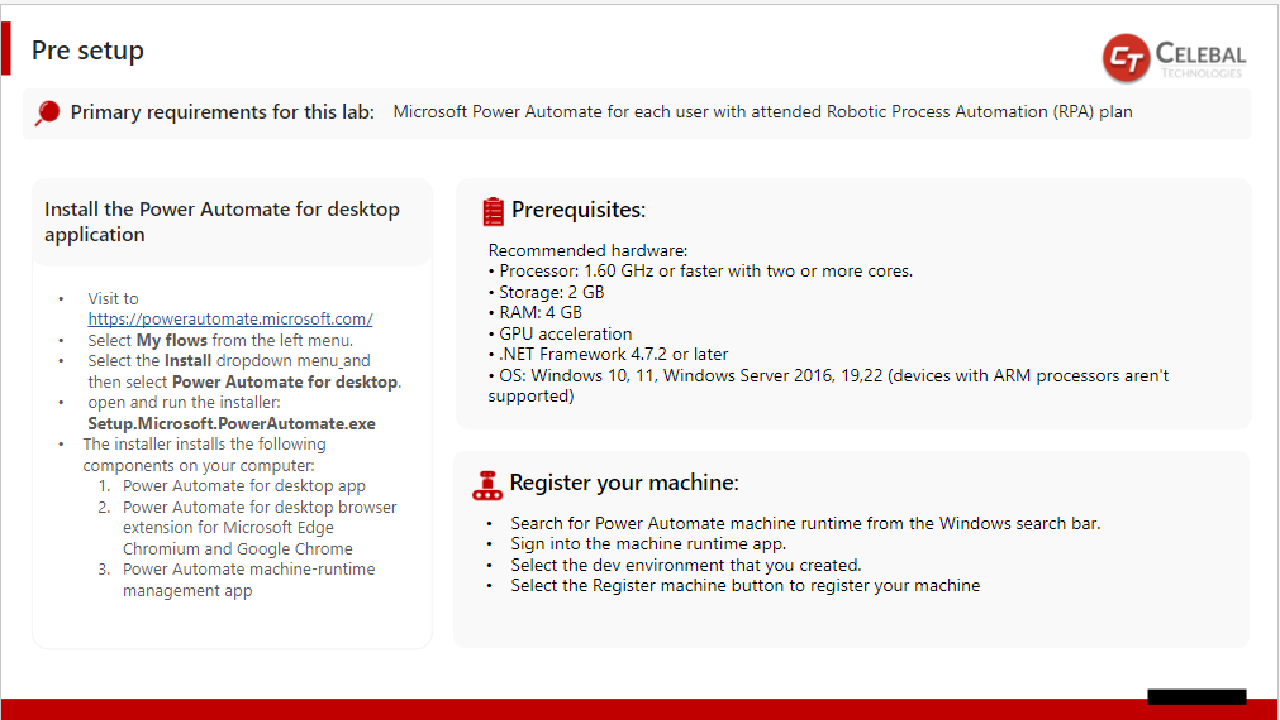Click the 'OS: Windows 10, 11, Windows Server' bullet

(828, 386)
